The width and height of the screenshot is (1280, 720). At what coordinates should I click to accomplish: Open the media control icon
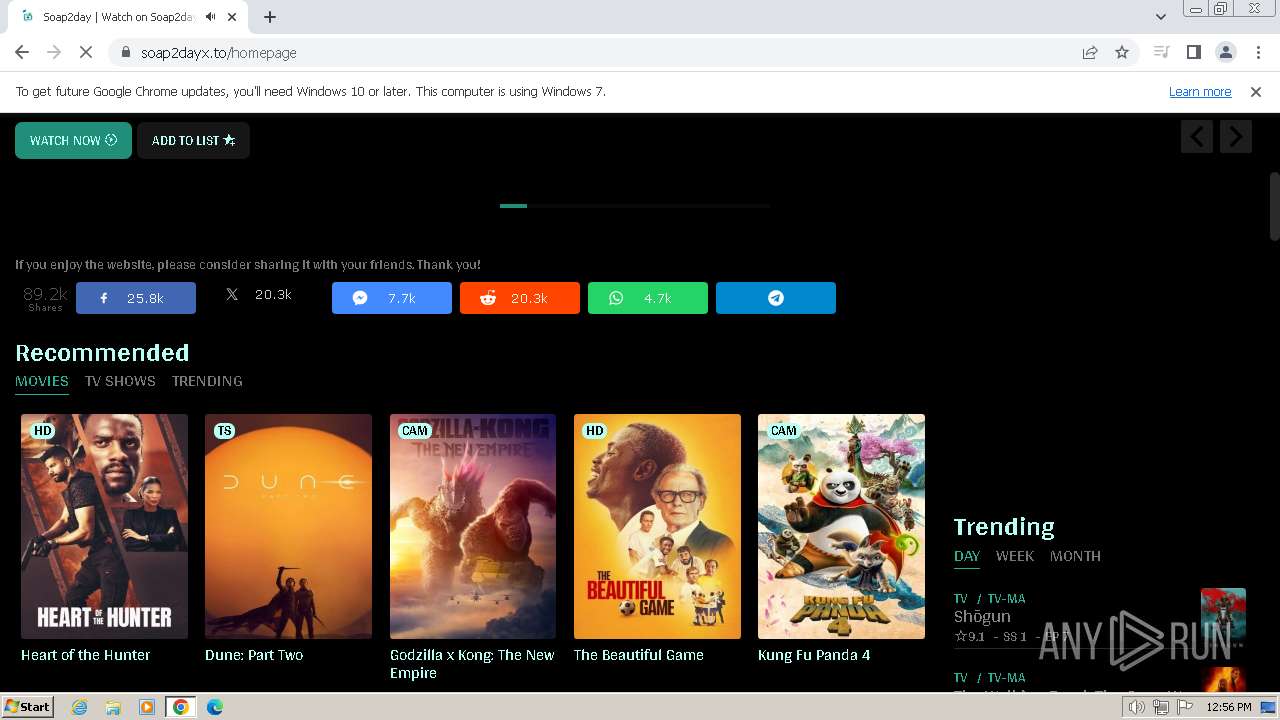tap(1161, 52)
